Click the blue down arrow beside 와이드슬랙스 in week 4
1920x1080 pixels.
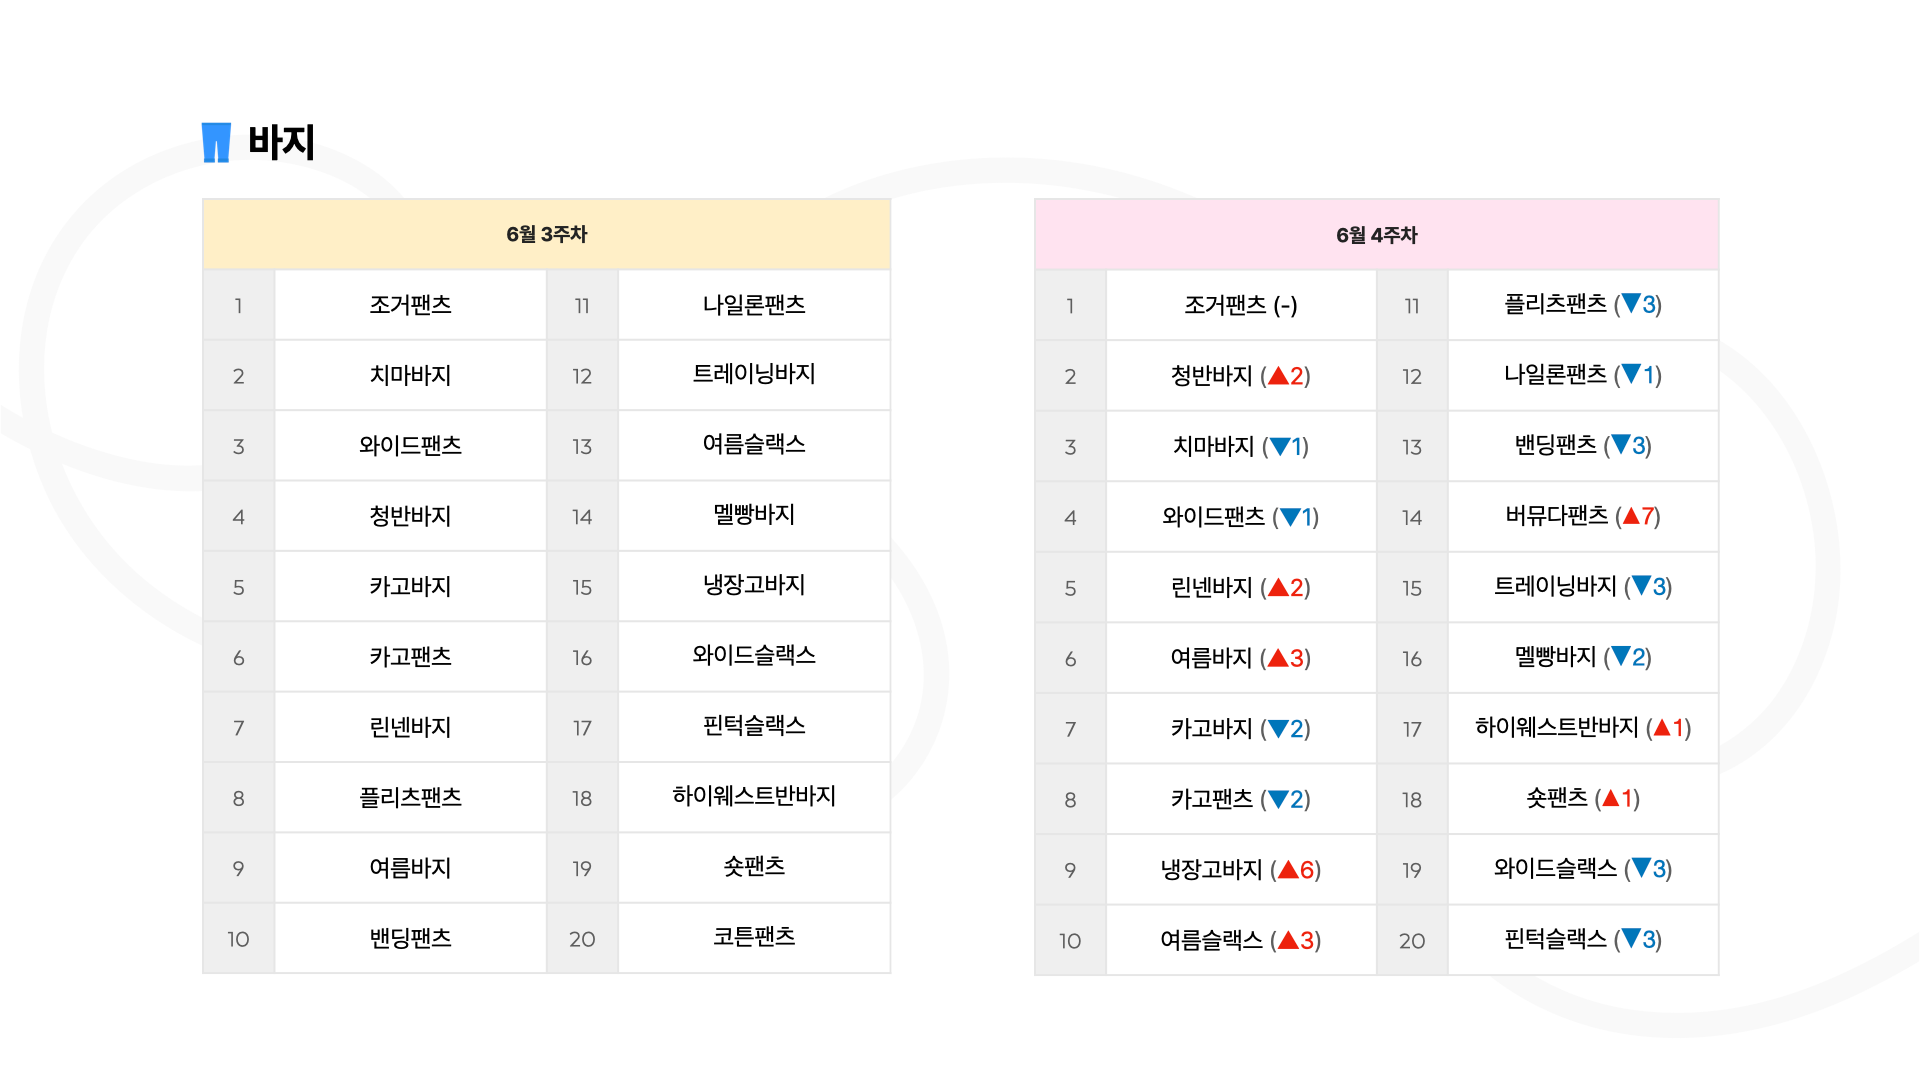(x=1641, y=868)
